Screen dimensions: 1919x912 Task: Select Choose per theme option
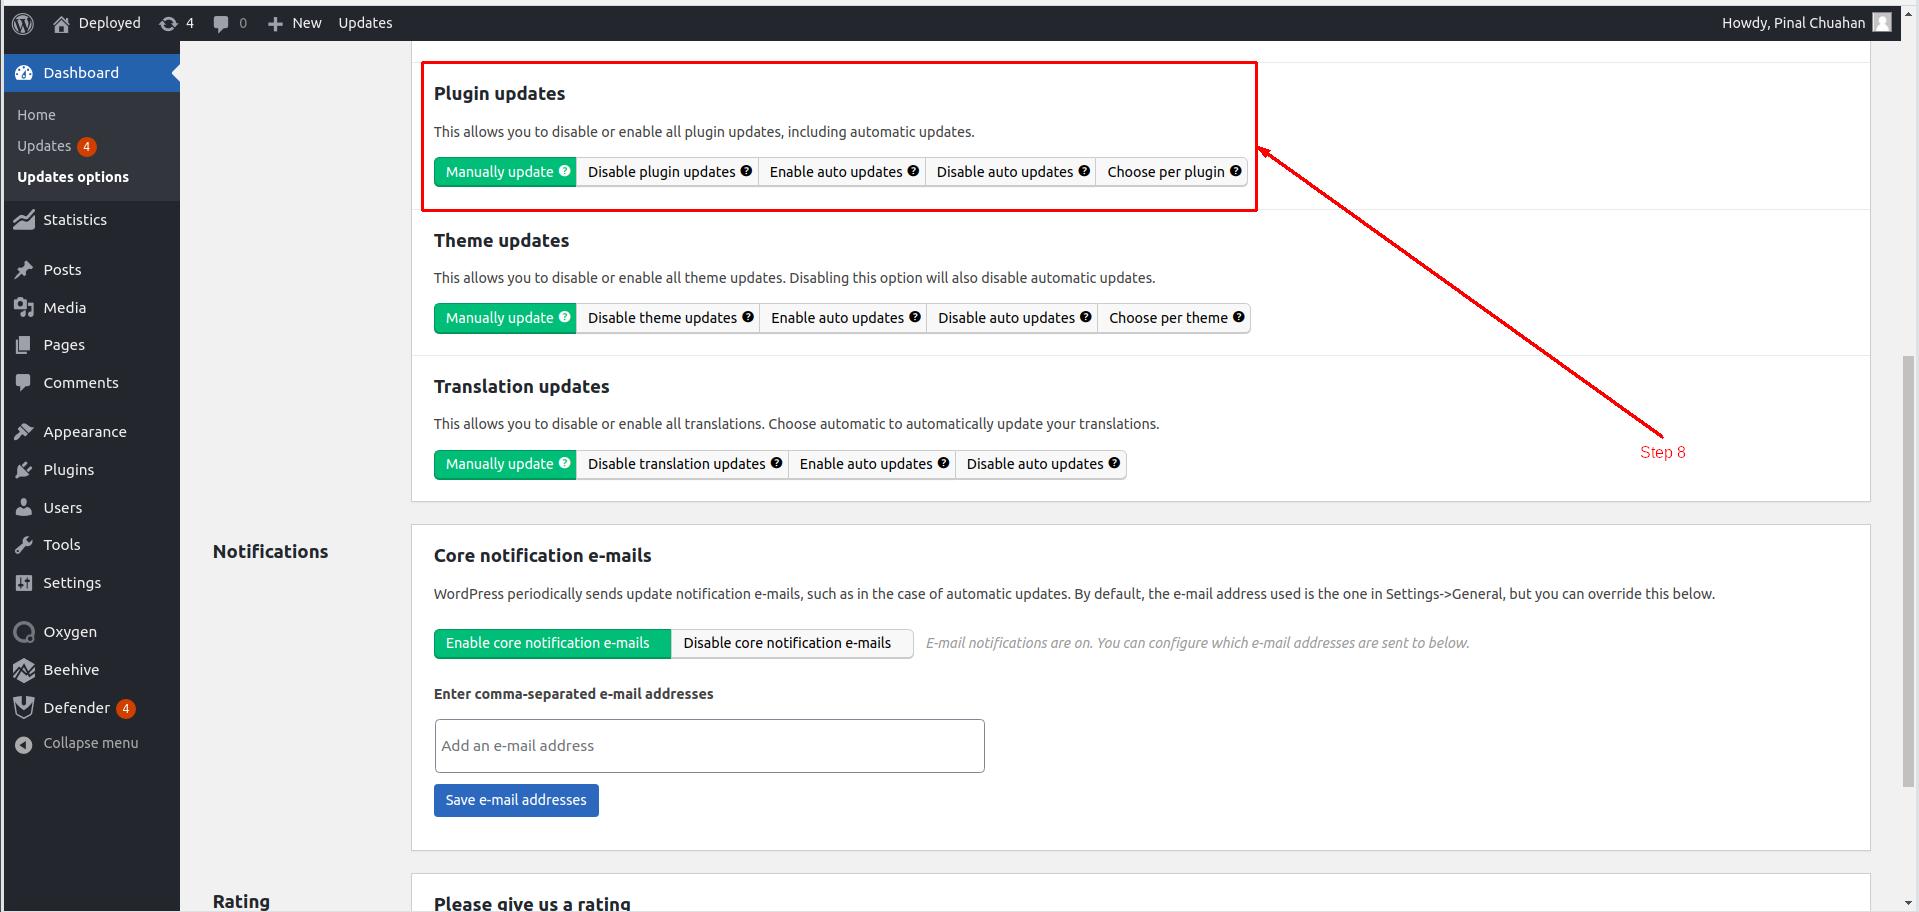click(1174, 318)
